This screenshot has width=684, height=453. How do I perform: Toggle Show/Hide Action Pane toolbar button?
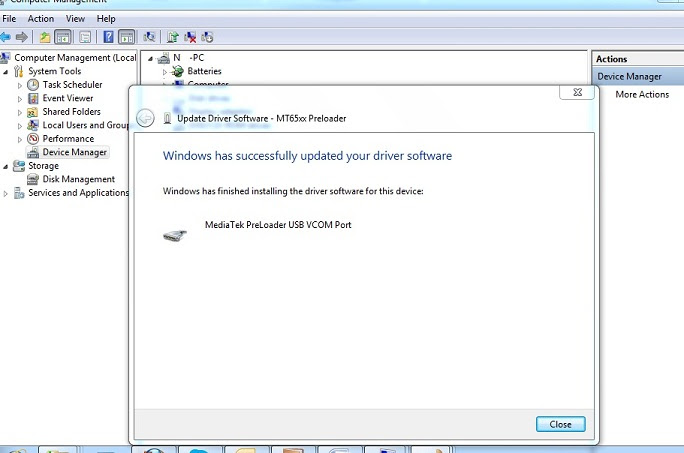coord(127,38)
